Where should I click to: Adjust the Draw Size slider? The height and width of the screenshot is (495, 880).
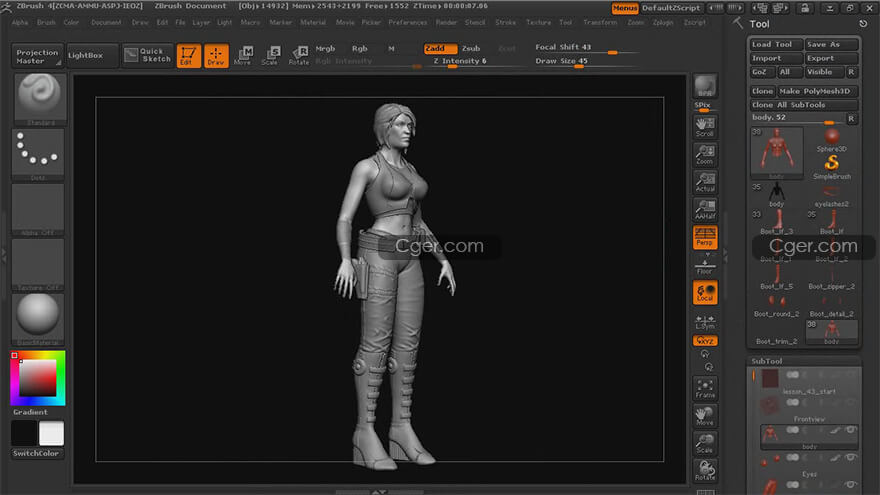coord(587,61)
